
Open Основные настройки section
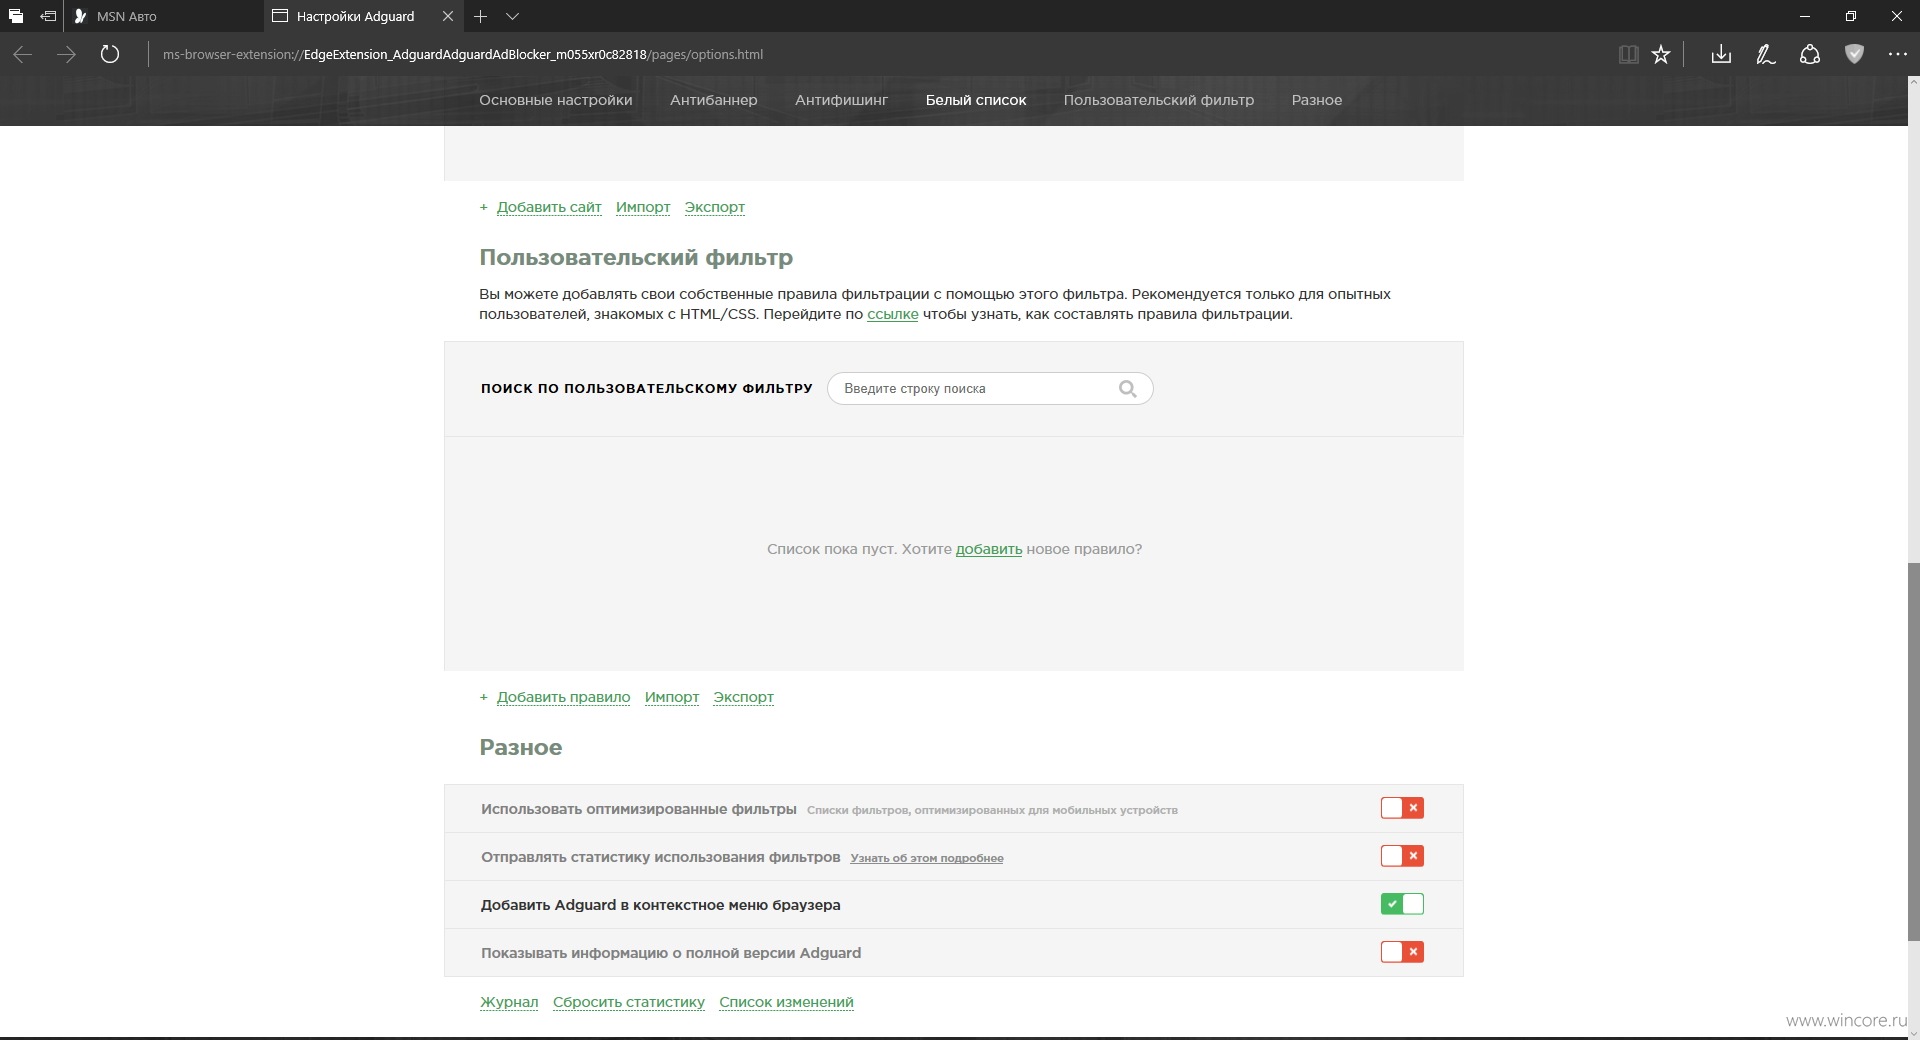(556, 100)
